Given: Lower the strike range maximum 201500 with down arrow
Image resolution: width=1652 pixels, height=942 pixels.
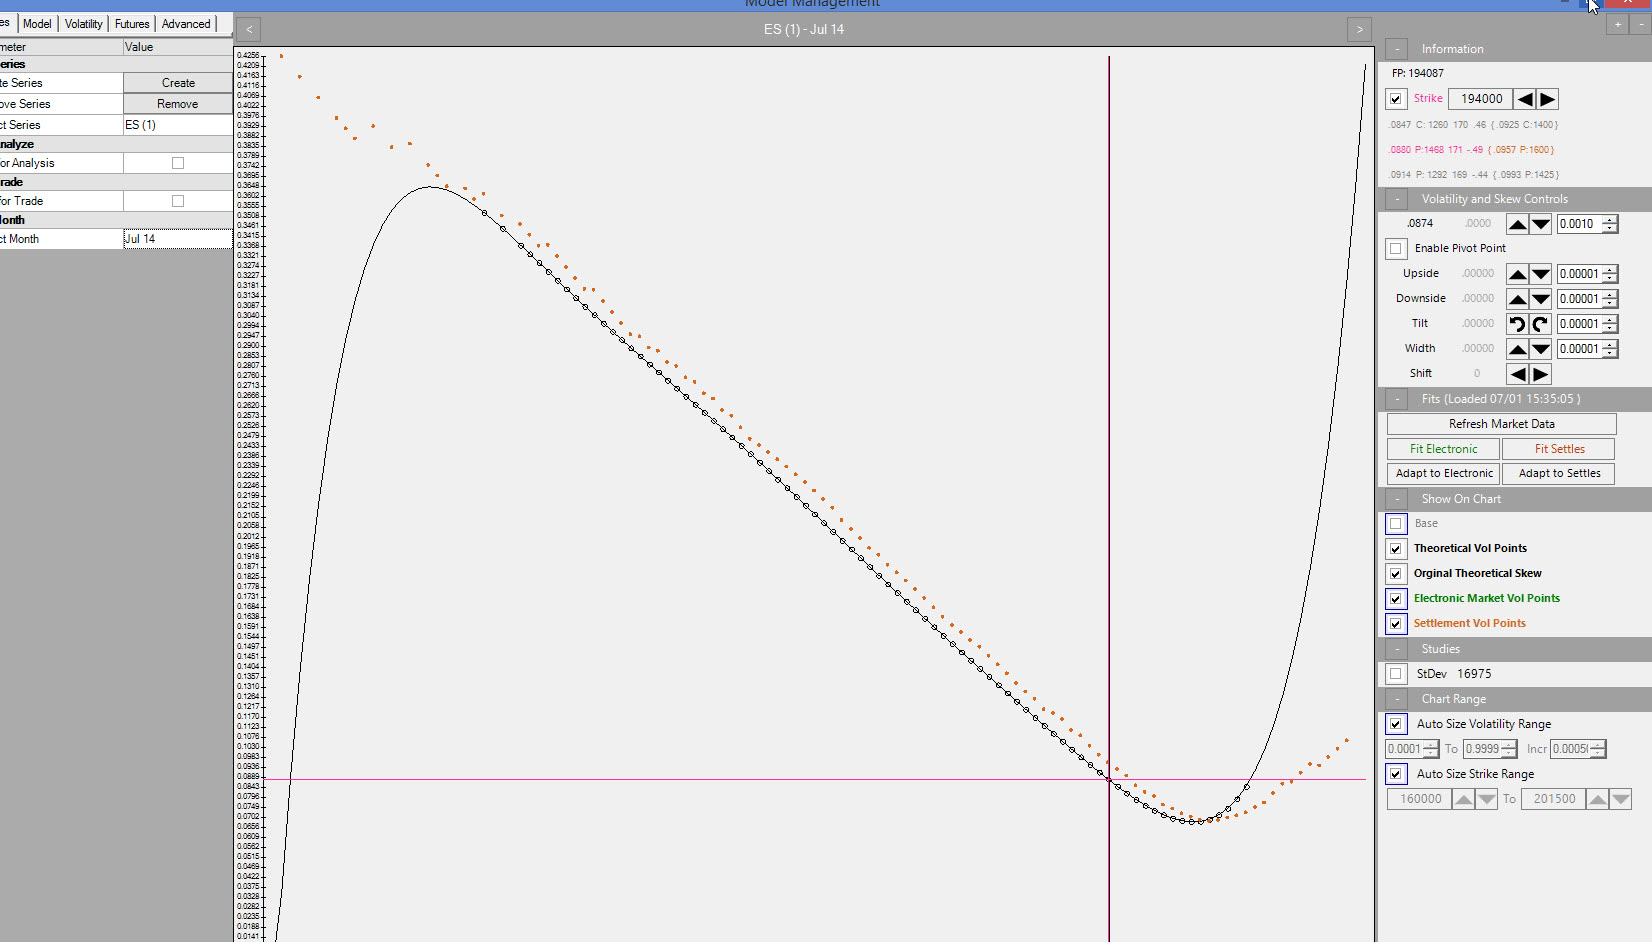Looking at the screenshot, I should click(1621, 799).
